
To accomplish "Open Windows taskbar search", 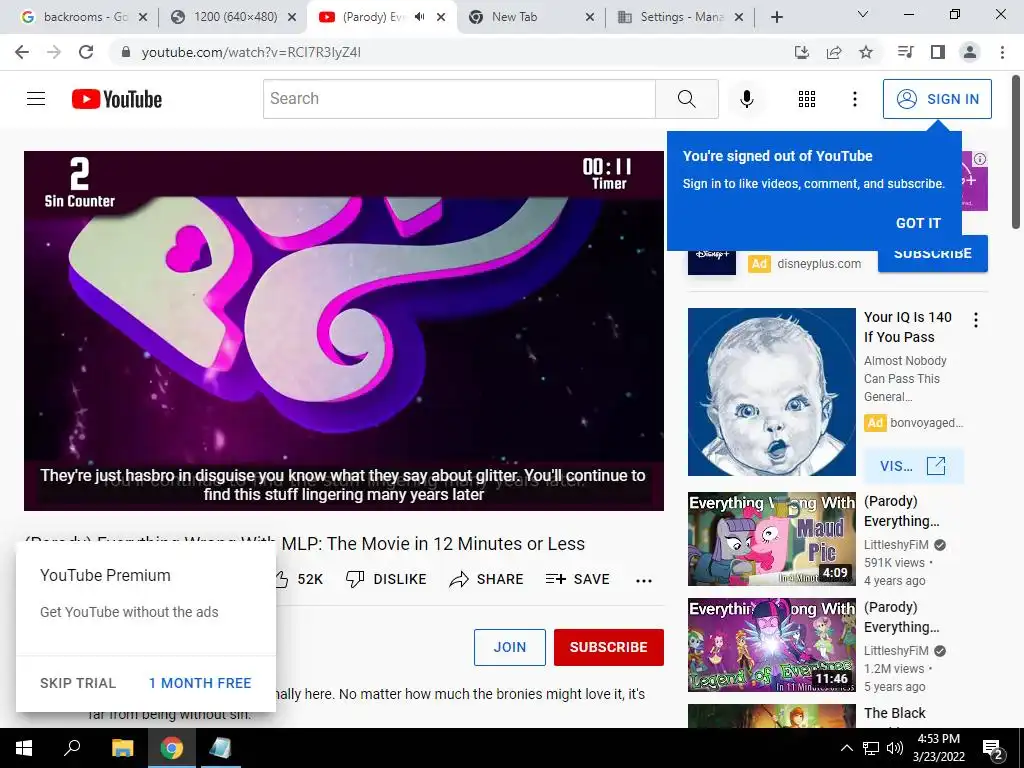I will coord(72,748).
